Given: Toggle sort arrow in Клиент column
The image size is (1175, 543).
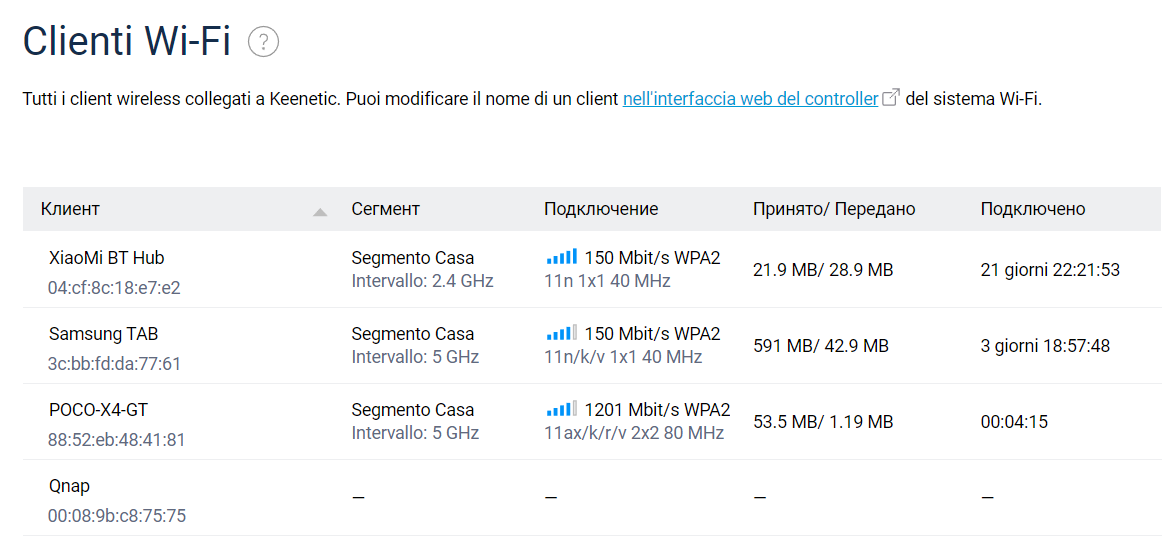Looking at the screenshot, I should coord(320,211).
